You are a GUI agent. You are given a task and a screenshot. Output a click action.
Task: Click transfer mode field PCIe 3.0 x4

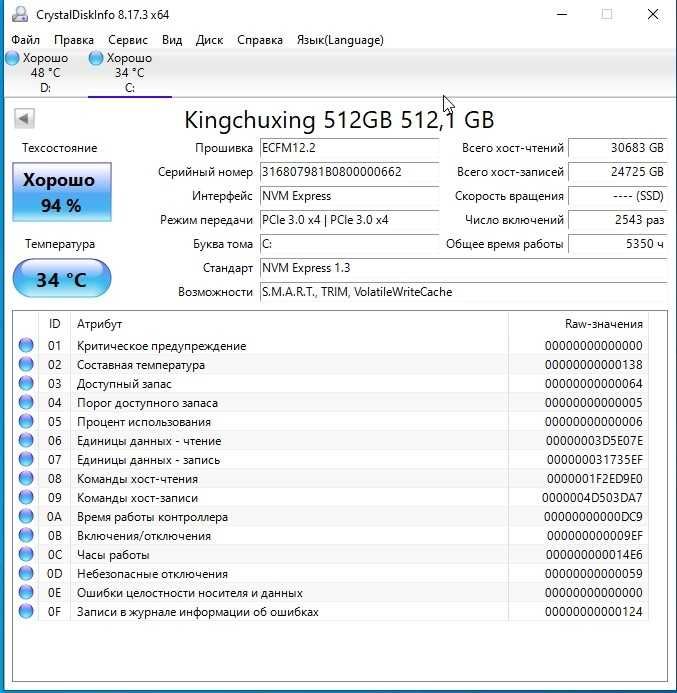[350, 220]
